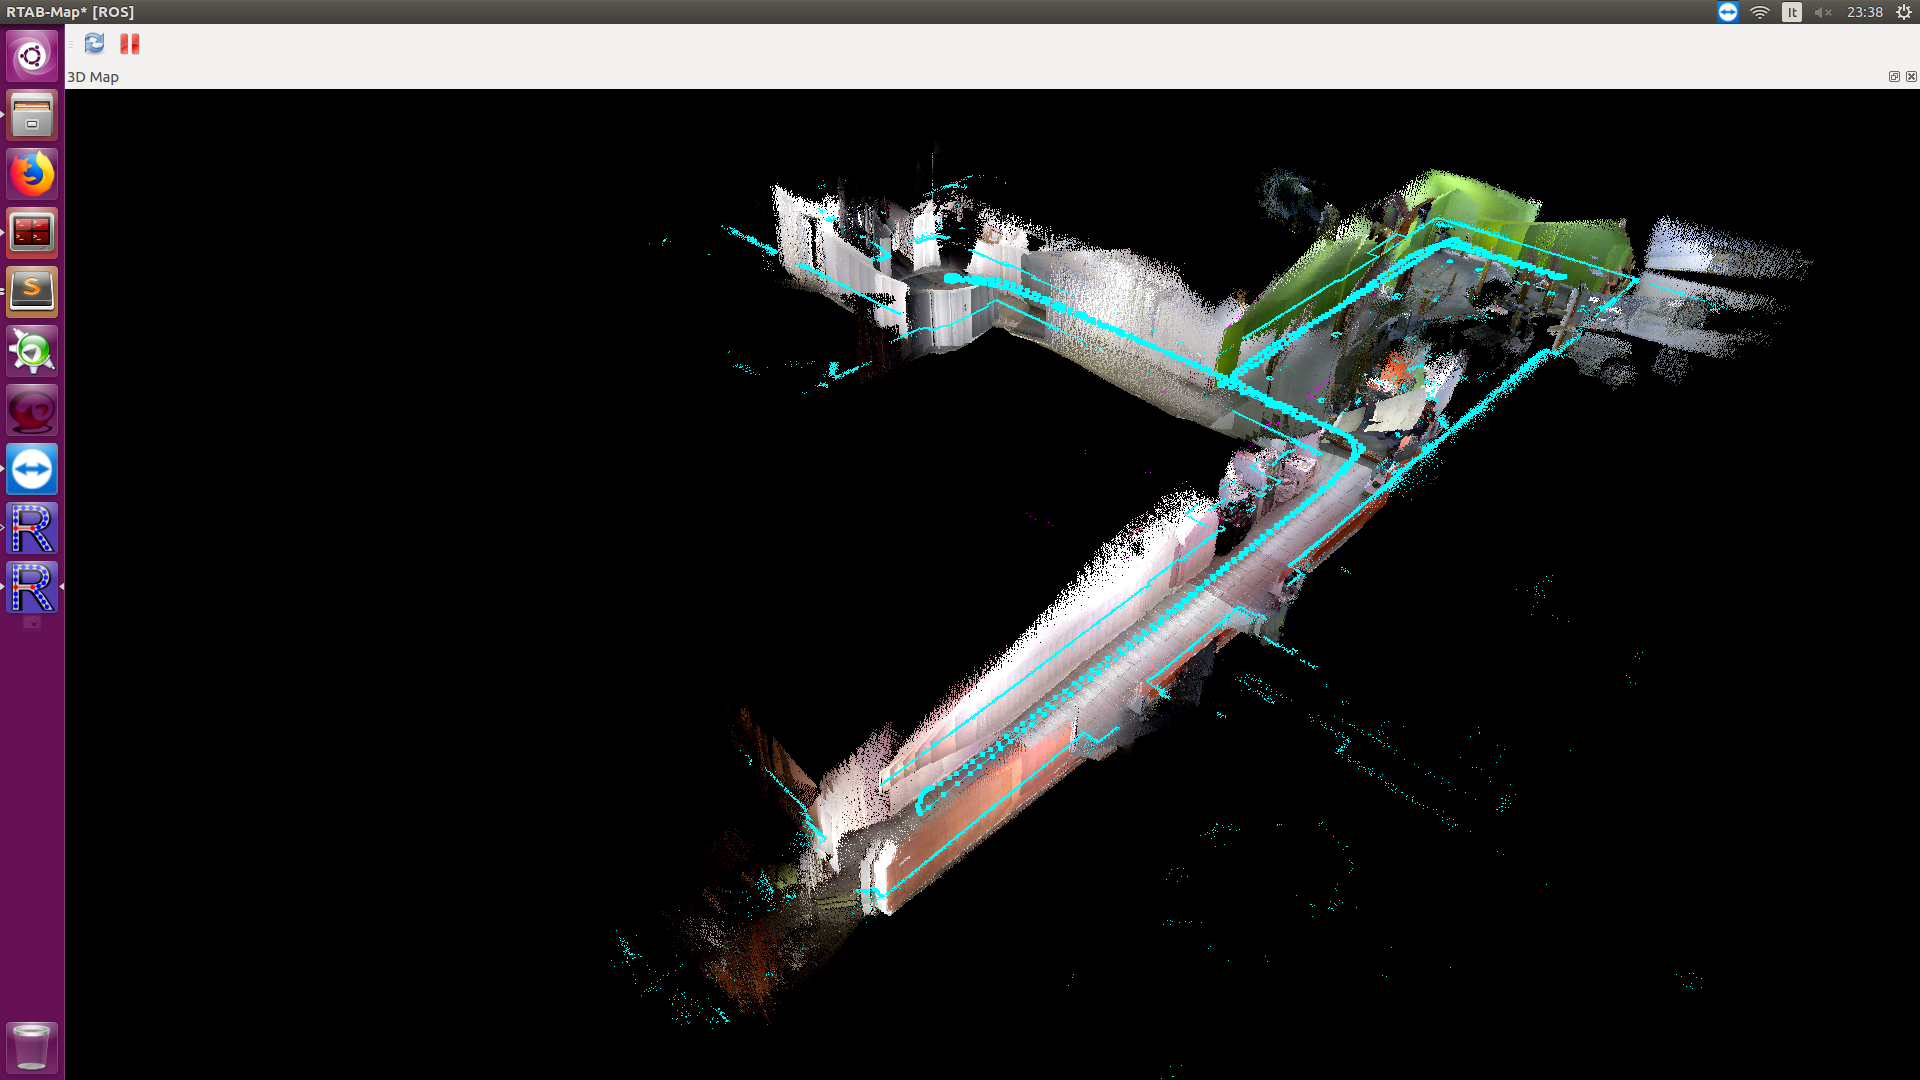Open the TeamViewer tray indicator menu
This screenshot has height=1080, width=1920.
coord(1728,12)
